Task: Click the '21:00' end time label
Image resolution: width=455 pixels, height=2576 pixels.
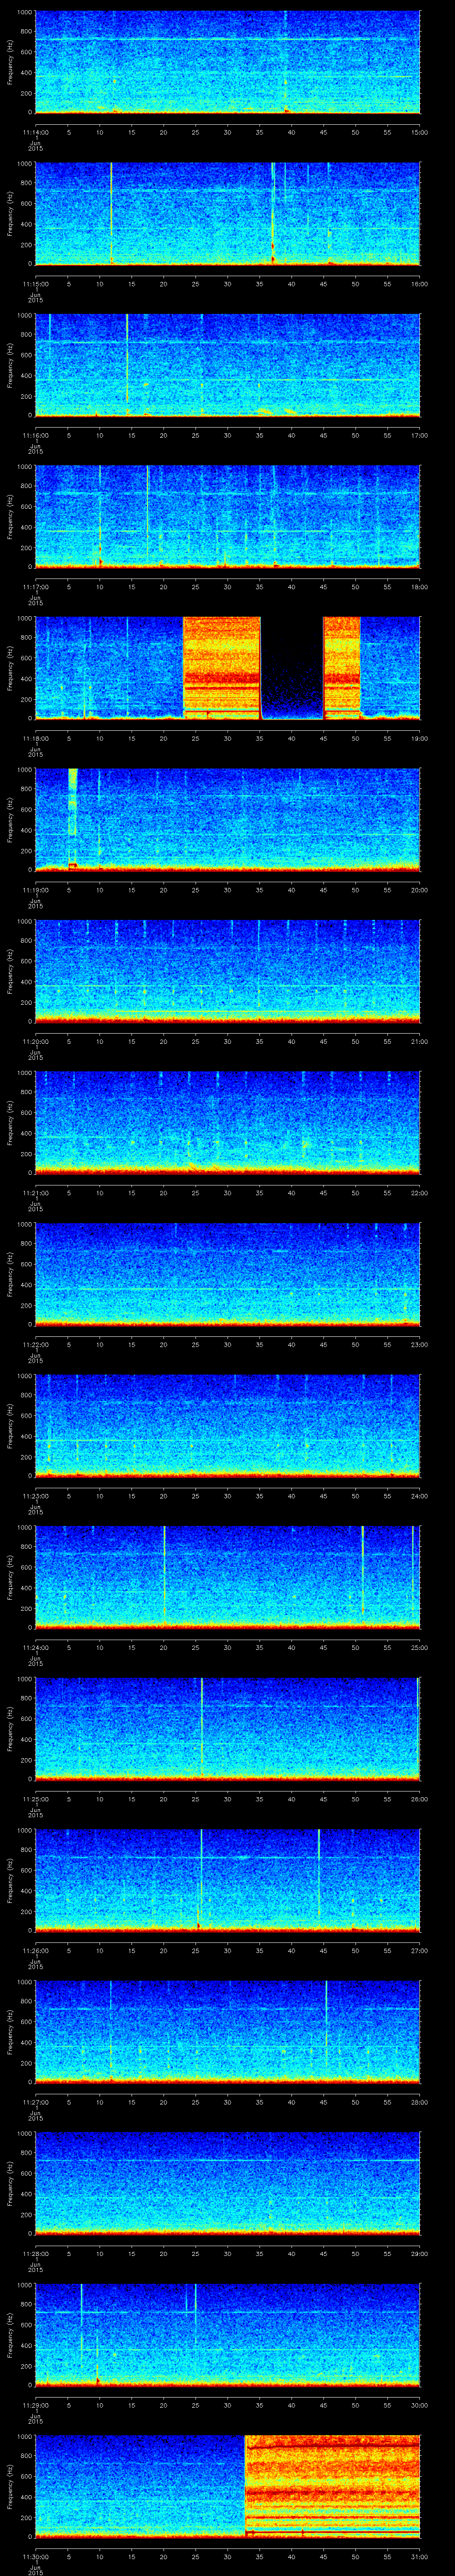Action: [419, 1041]
